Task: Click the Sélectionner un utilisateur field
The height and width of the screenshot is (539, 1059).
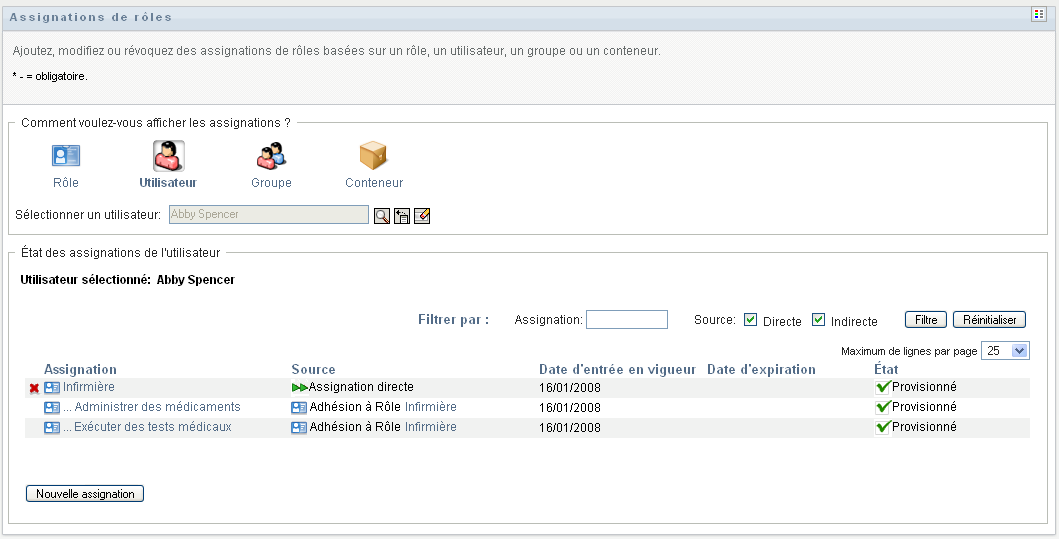Action: [269, 214]
